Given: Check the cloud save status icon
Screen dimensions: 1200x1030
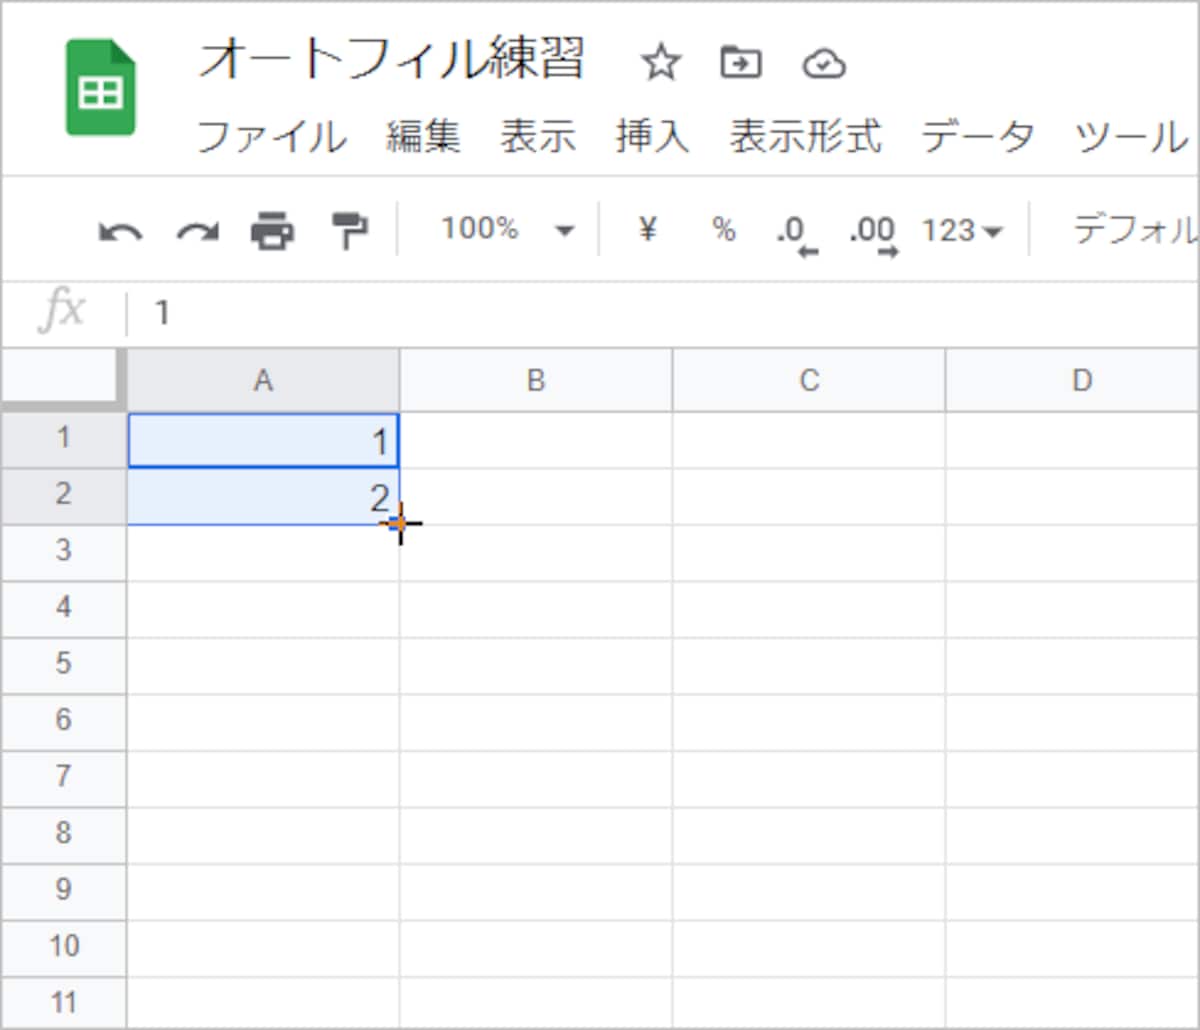Looking at the screenshot, I should 824,65.
